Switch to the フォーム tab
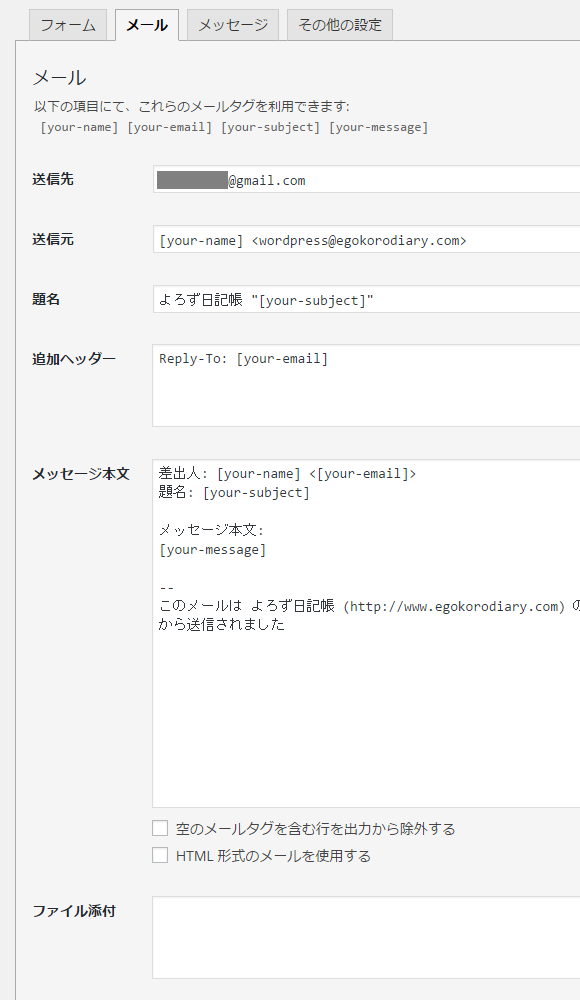The width and height of the screenshot is (580, 1000). [x=68, y=25]
